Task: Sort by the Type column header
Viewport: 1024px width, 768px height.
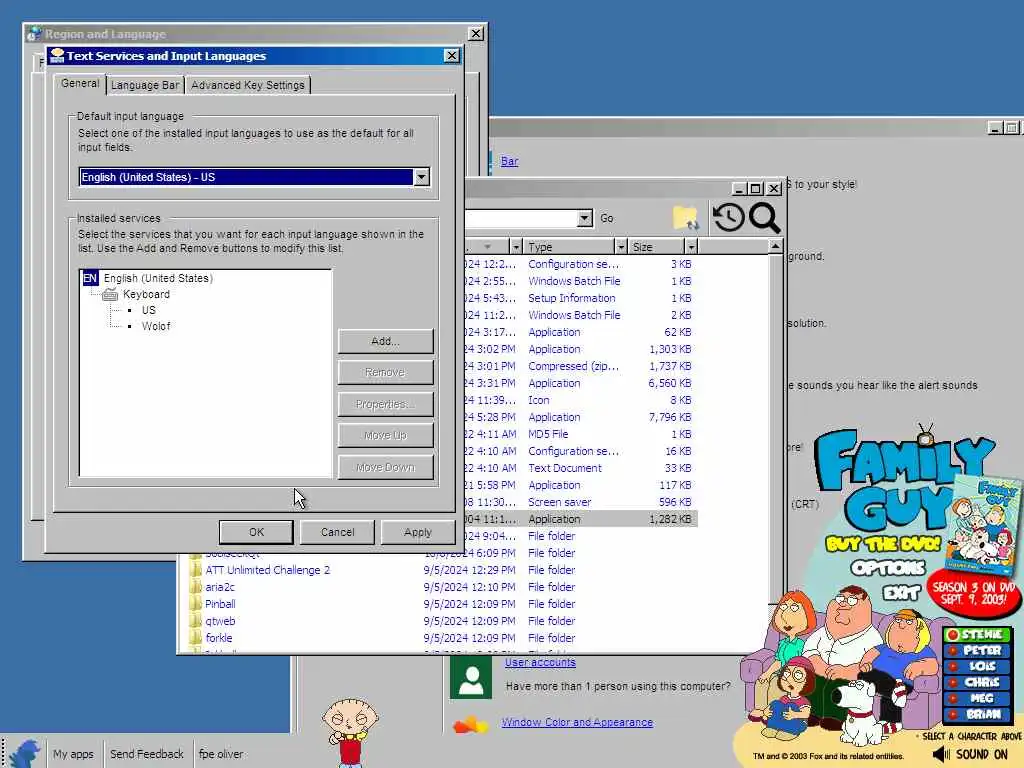Action: [569, 247]
